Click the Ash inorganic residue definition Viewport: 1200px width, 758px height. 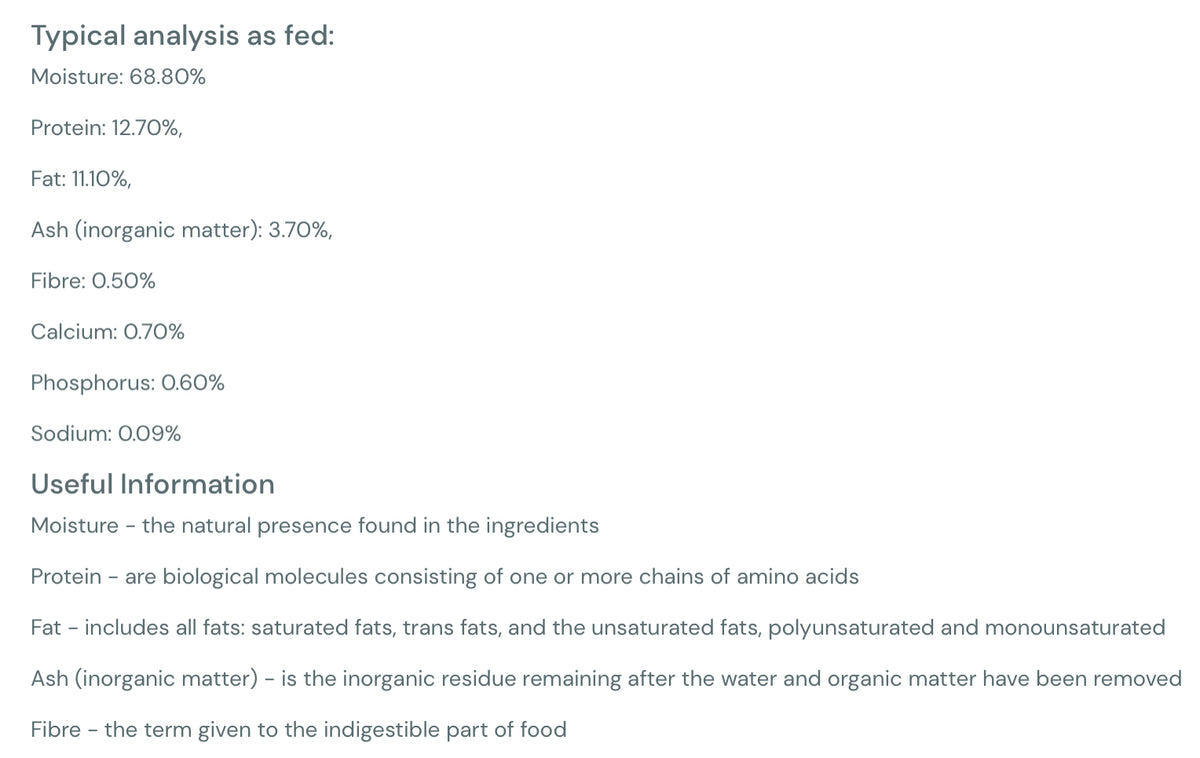[x=606, y=679]
